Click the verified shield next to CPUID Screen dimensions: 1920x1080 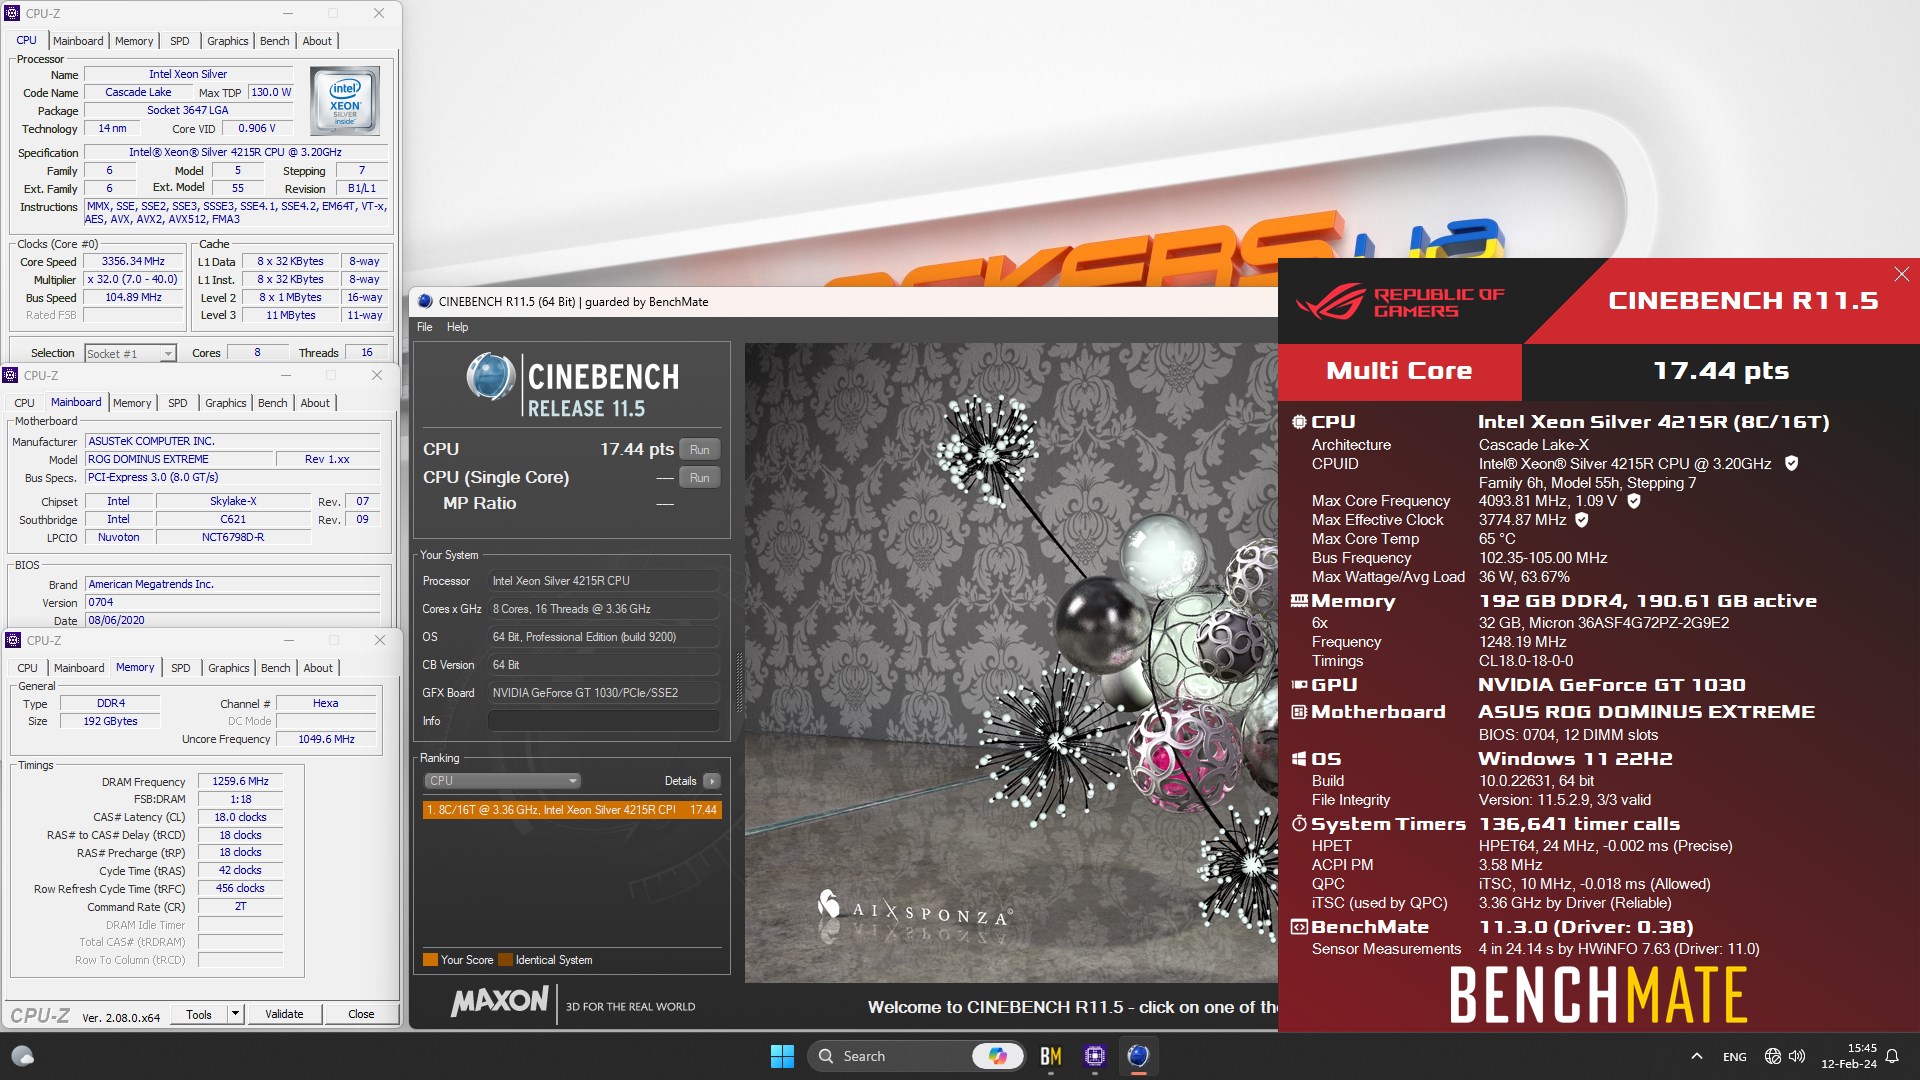[1791, 463]
